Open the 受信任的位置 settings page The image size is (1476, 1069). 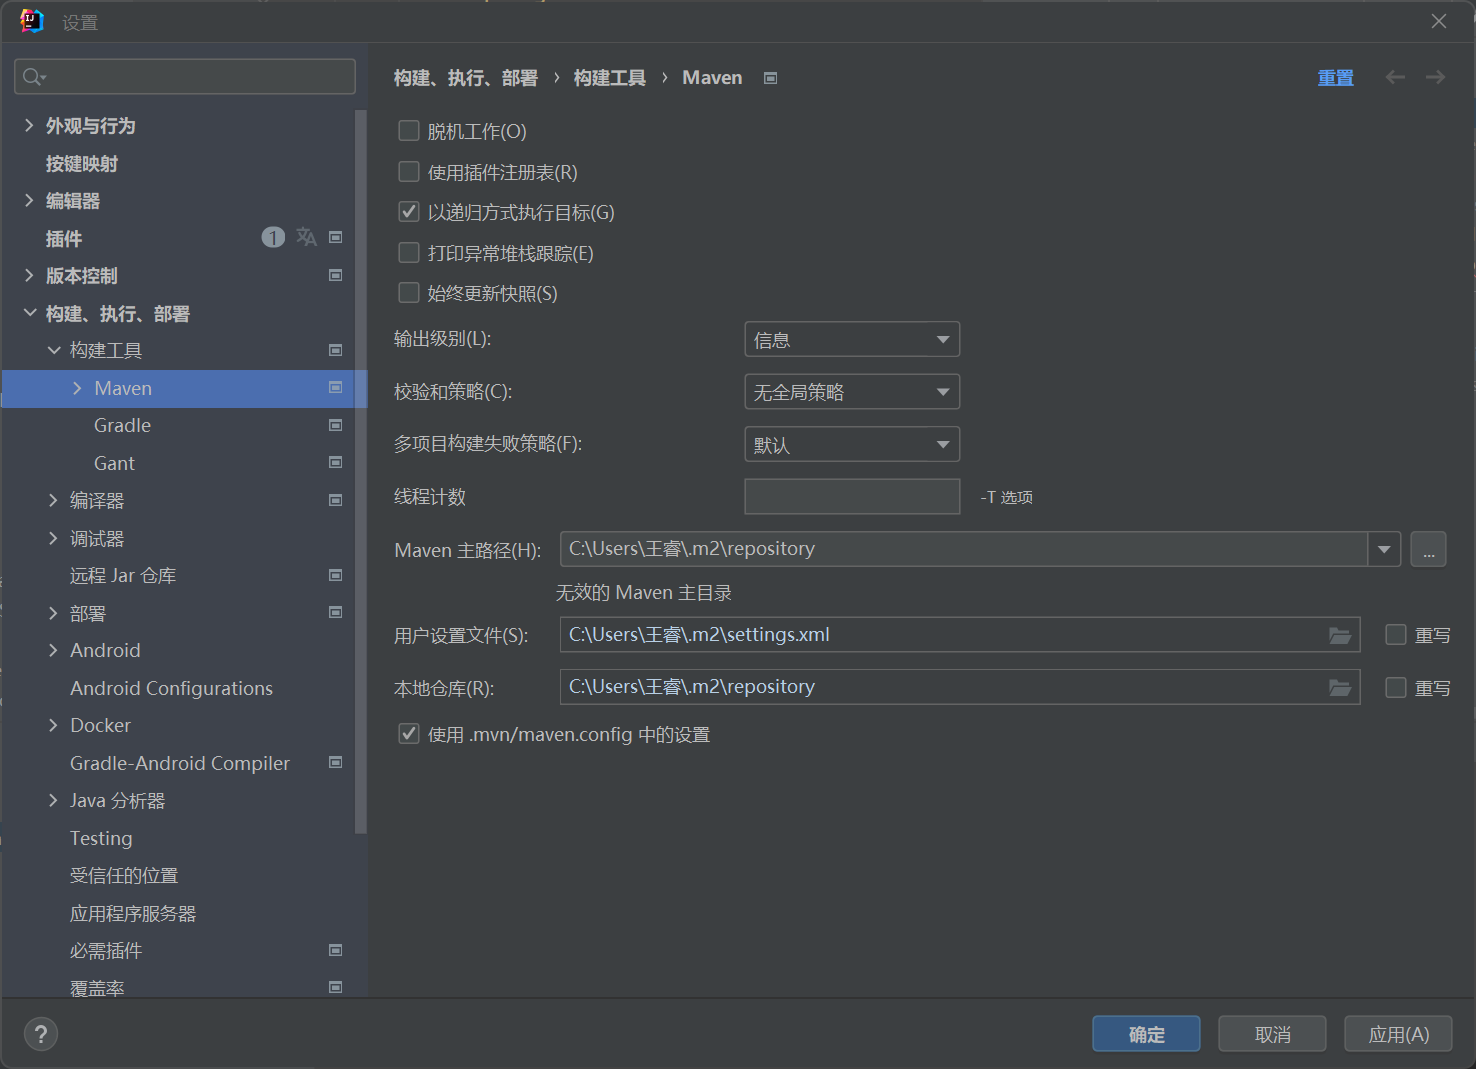pyautogui.click(x=124, y=875)
